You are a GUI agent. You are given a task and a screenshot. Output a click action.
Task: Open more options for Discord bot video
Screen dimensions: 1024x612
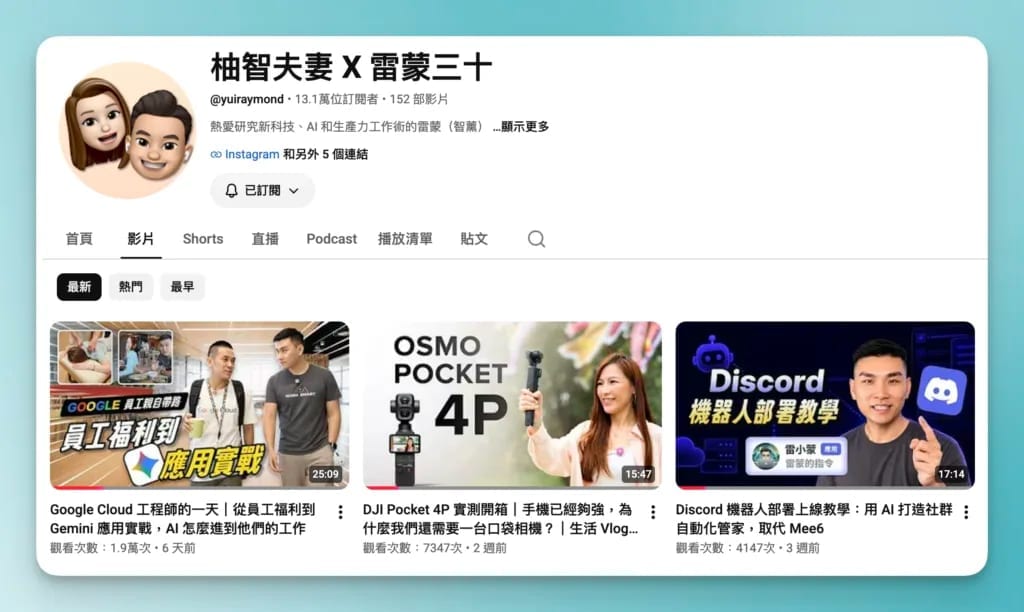[966, 512]
